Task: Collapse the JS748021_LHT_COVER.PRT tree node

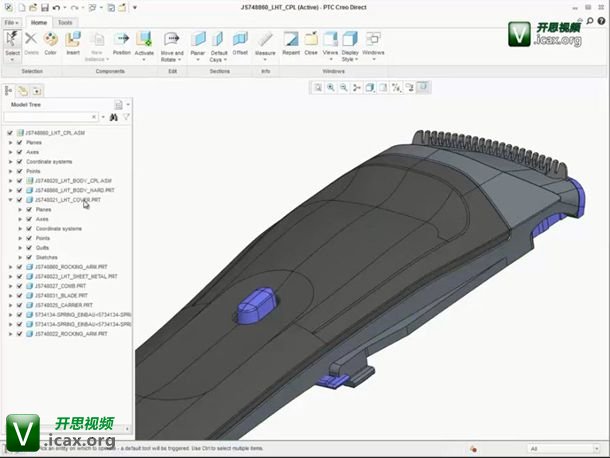Action: [10, 200]
